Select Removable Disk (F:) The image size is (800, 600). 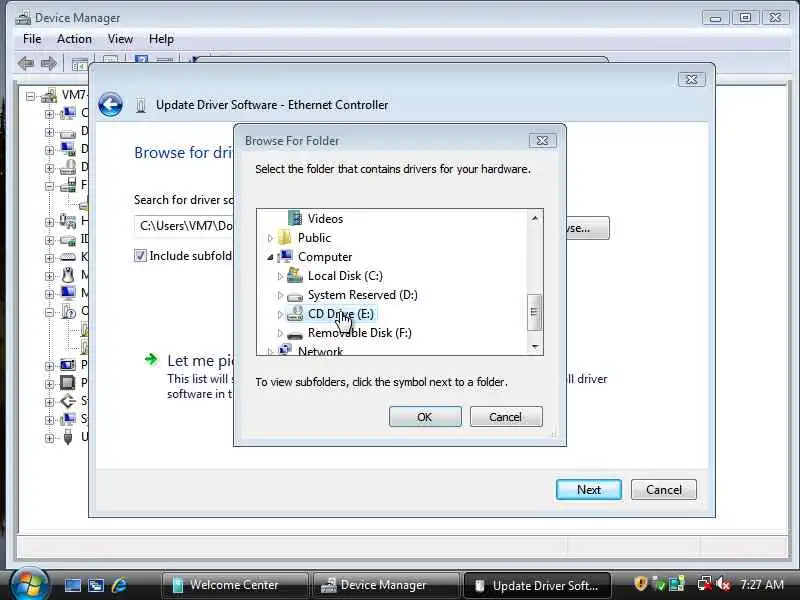click(x=360, y=333)
